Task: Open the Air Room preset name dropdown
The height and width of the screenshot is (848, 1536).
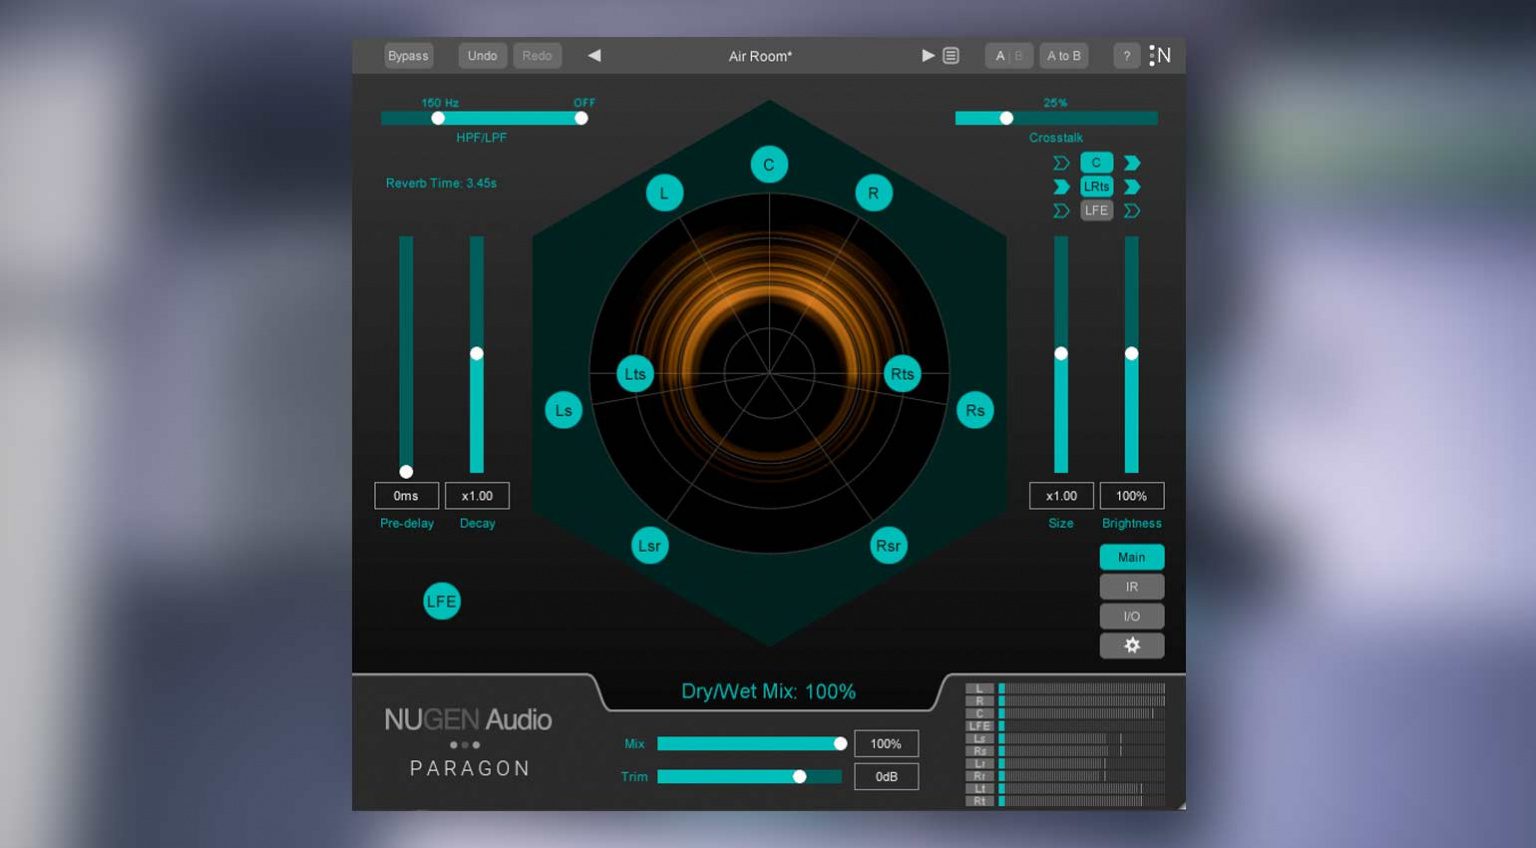Action: 760,56
